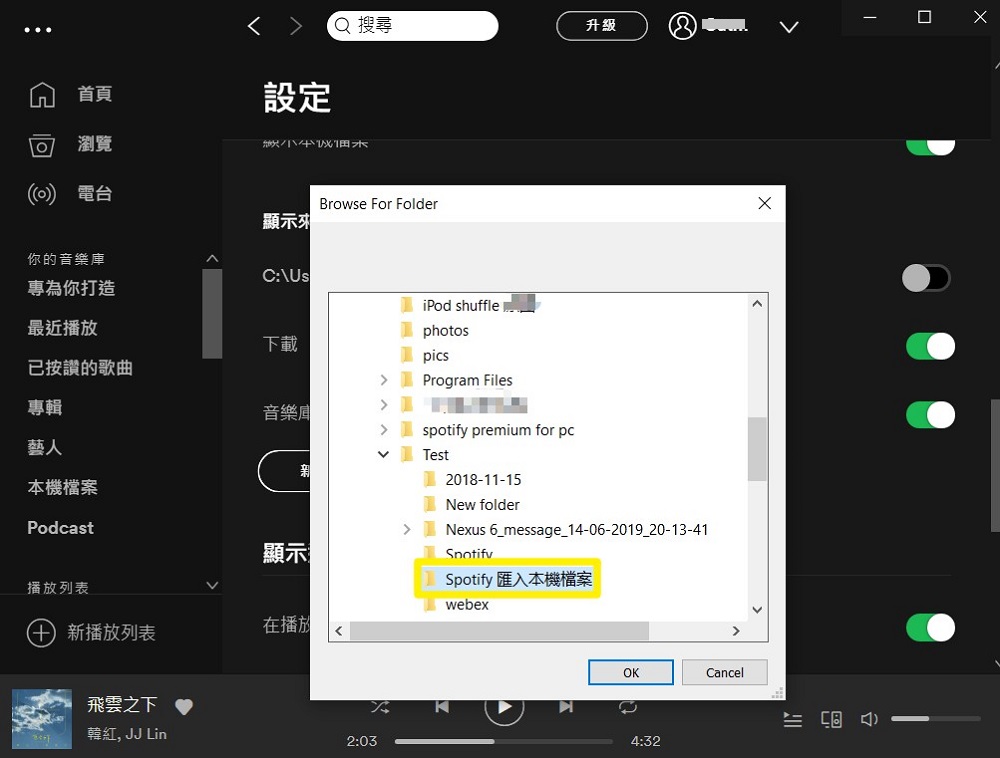Viewport: 1000px width, 758px height.
Task: Collapse library with up chevron
Action: (x=212, y=258)
